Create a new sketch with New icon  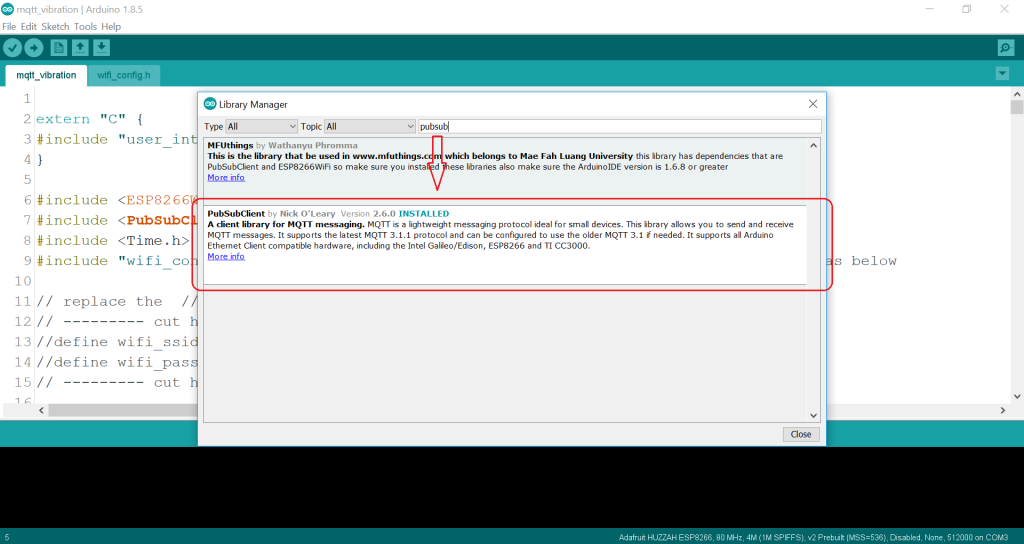point(59,48)
